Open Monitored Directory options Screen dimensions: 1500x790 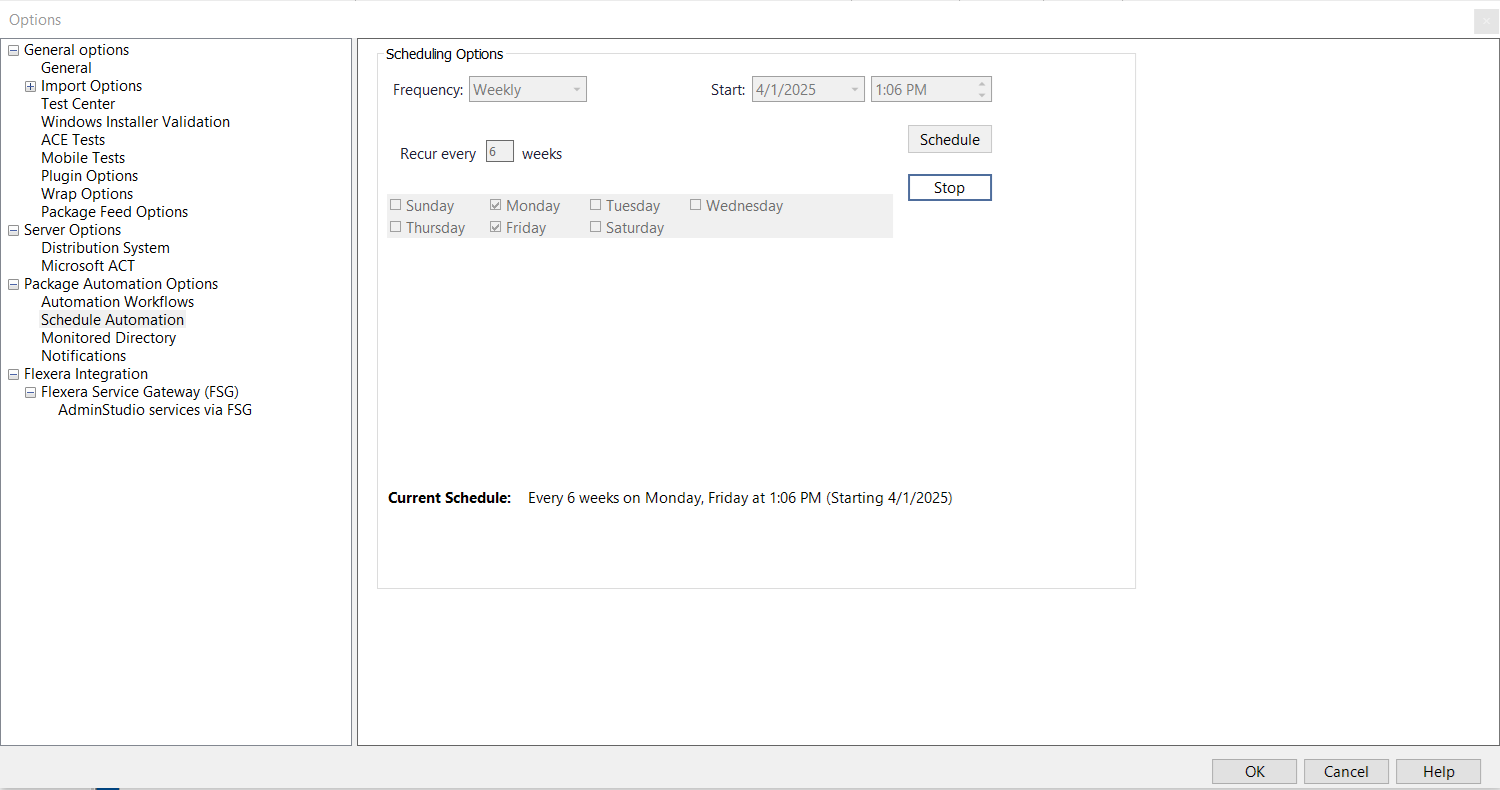coord(108,338)
